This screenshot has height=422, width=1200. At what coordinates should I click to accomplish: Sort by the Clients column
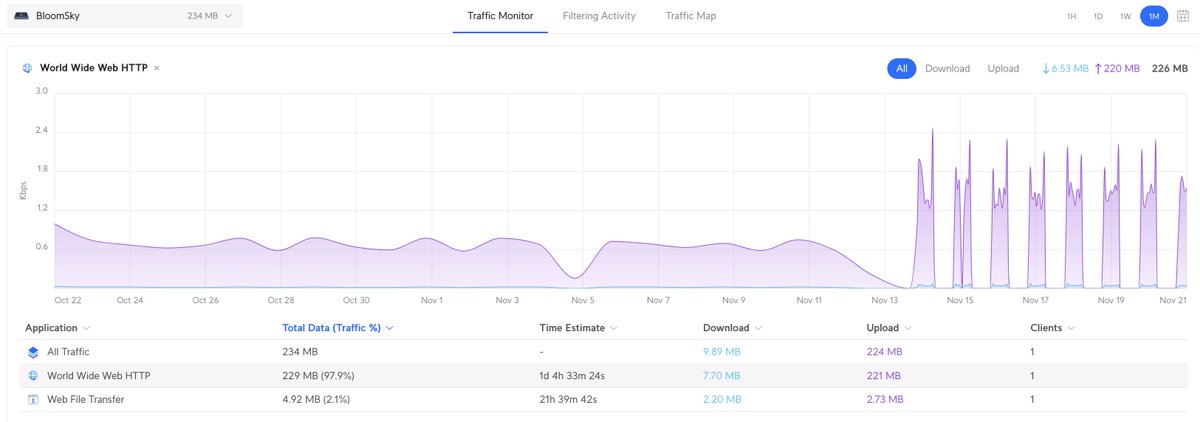click(x=1053, y=328)
